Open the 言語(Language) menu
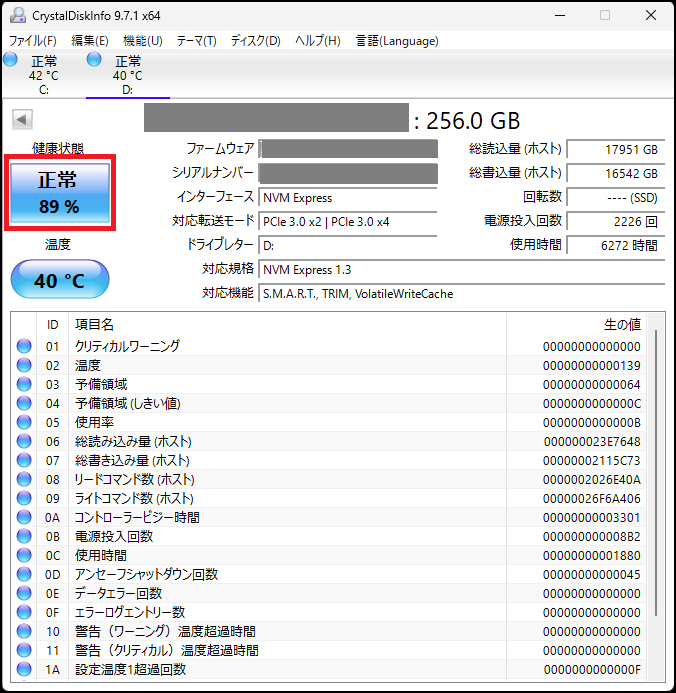 397,41
